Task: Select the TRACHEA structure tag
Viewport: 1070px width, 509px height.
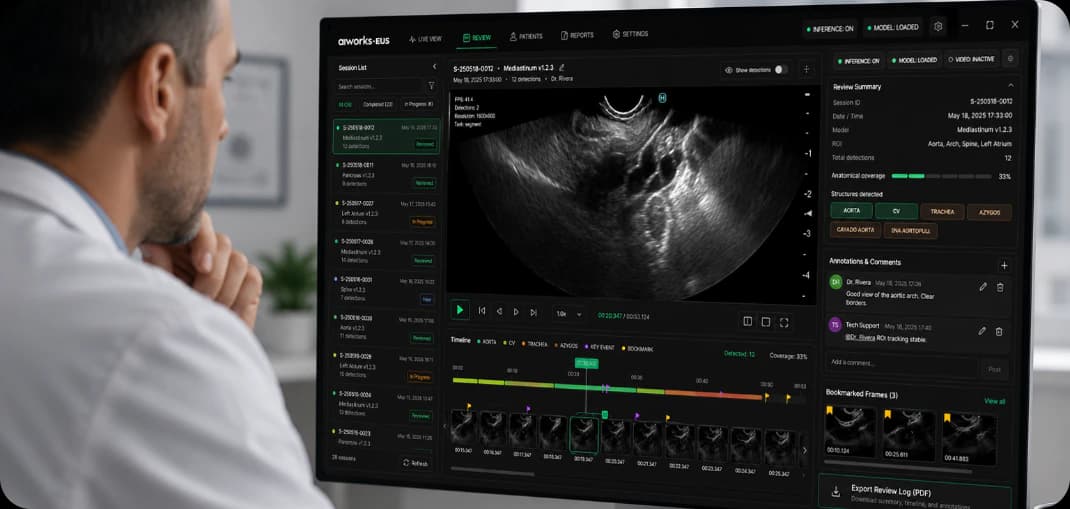Action: click(942, 212)
